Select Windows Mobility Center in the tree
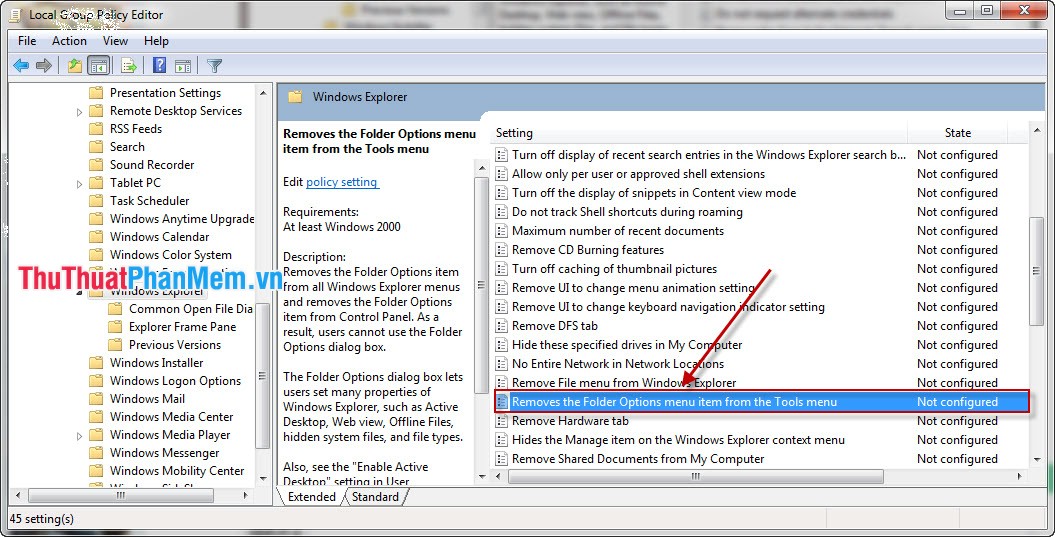This screenshot has width=1055, height=537. click(x=176, y=471)
